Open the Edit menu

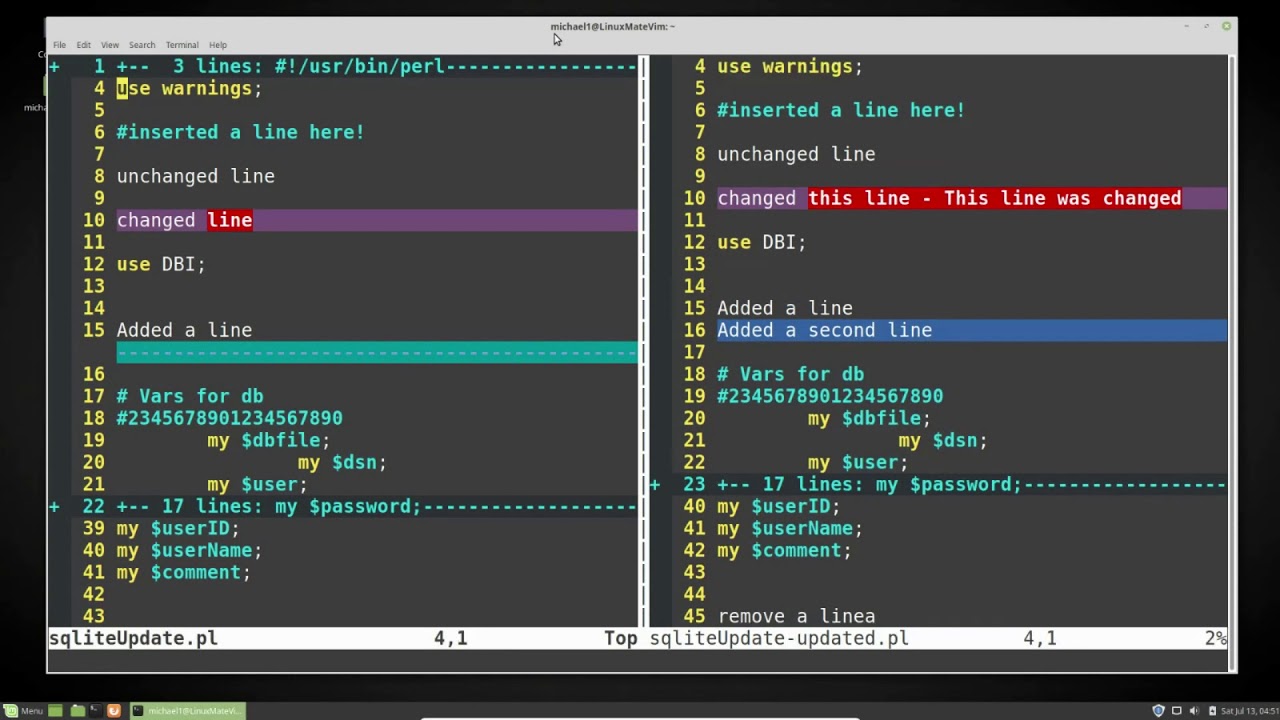pos(83,45)
